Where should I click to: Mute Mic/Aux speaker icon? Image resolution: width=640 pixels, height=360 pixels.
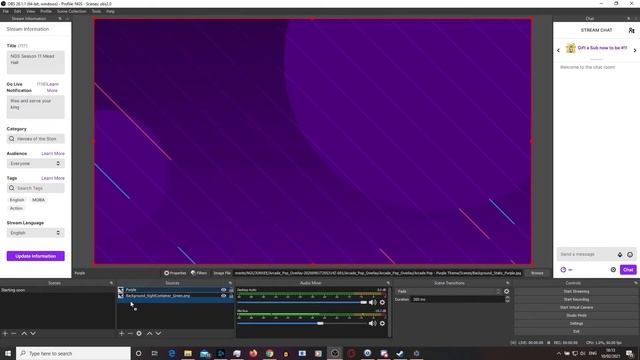[373, 323]
